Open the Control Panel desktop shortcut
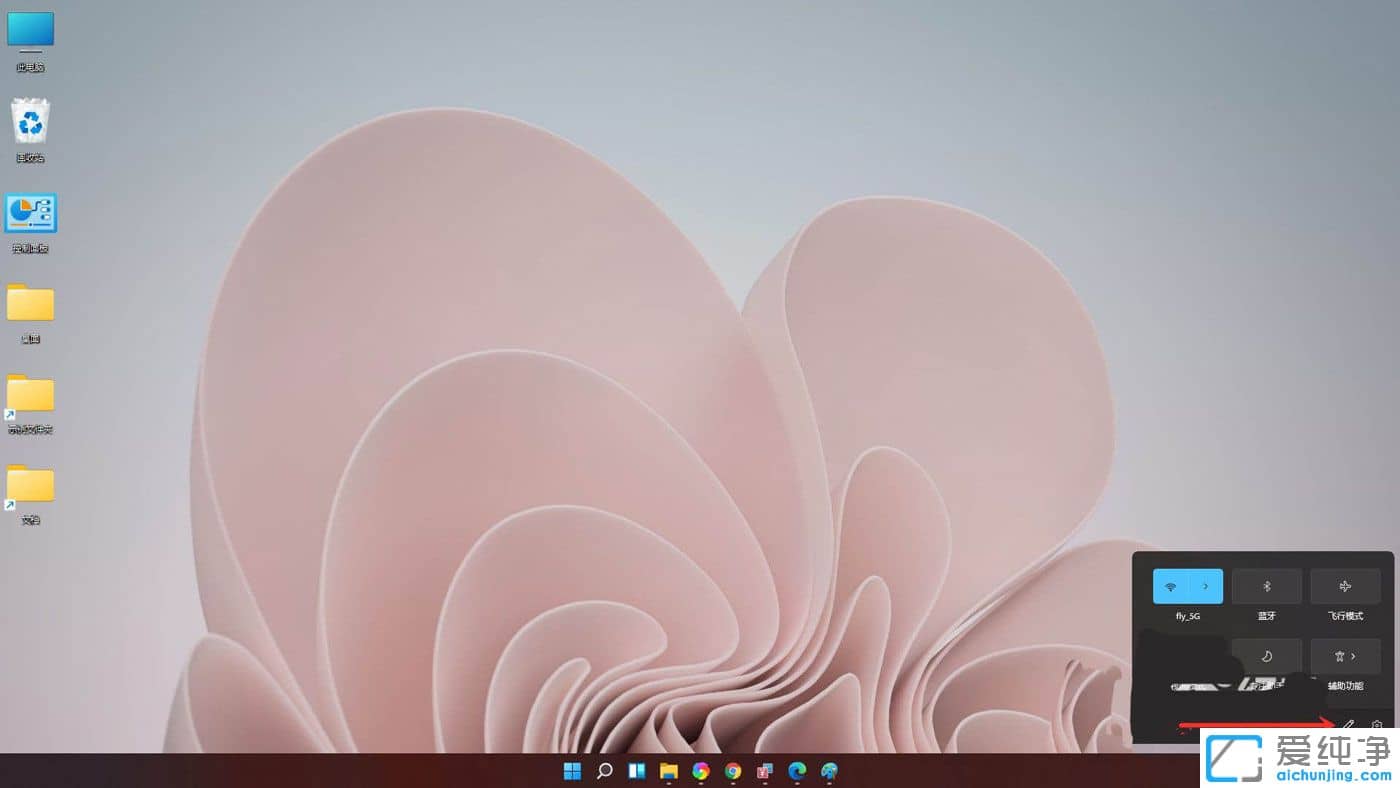1400x788 pixels. [x=29, y=213]
